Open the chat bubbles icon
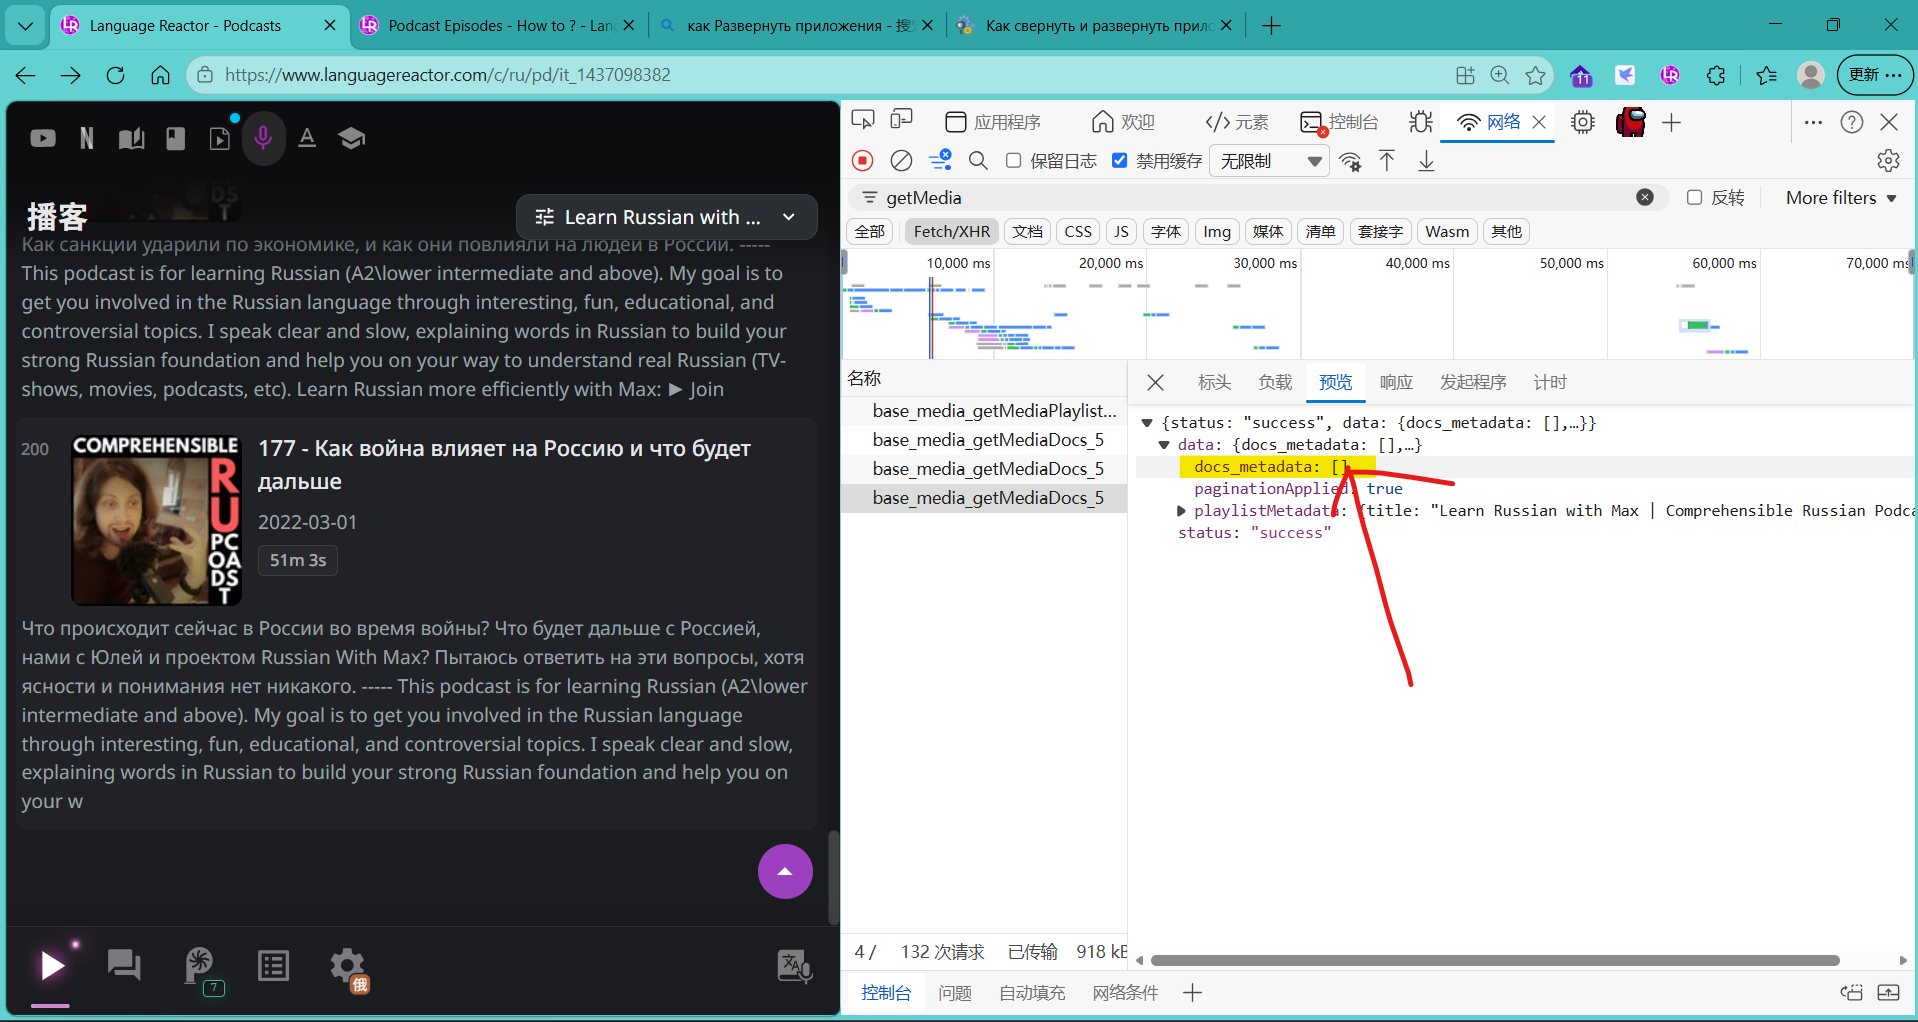 [x=124, y=965]
